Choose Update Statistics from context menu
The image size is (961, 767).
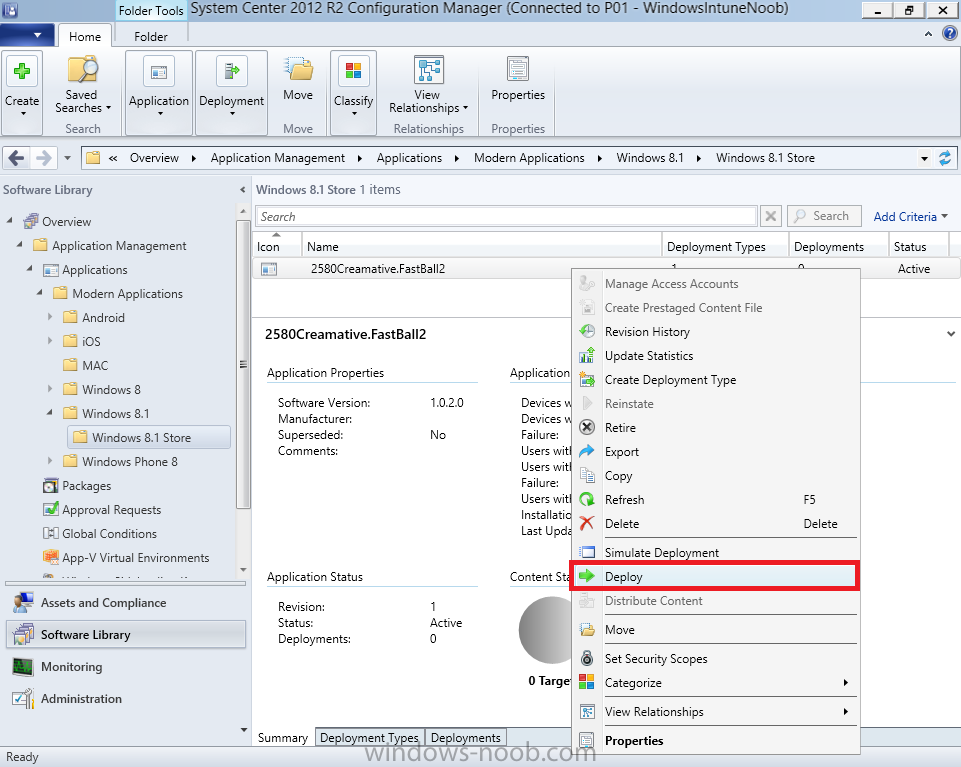[x=715, y=356]
